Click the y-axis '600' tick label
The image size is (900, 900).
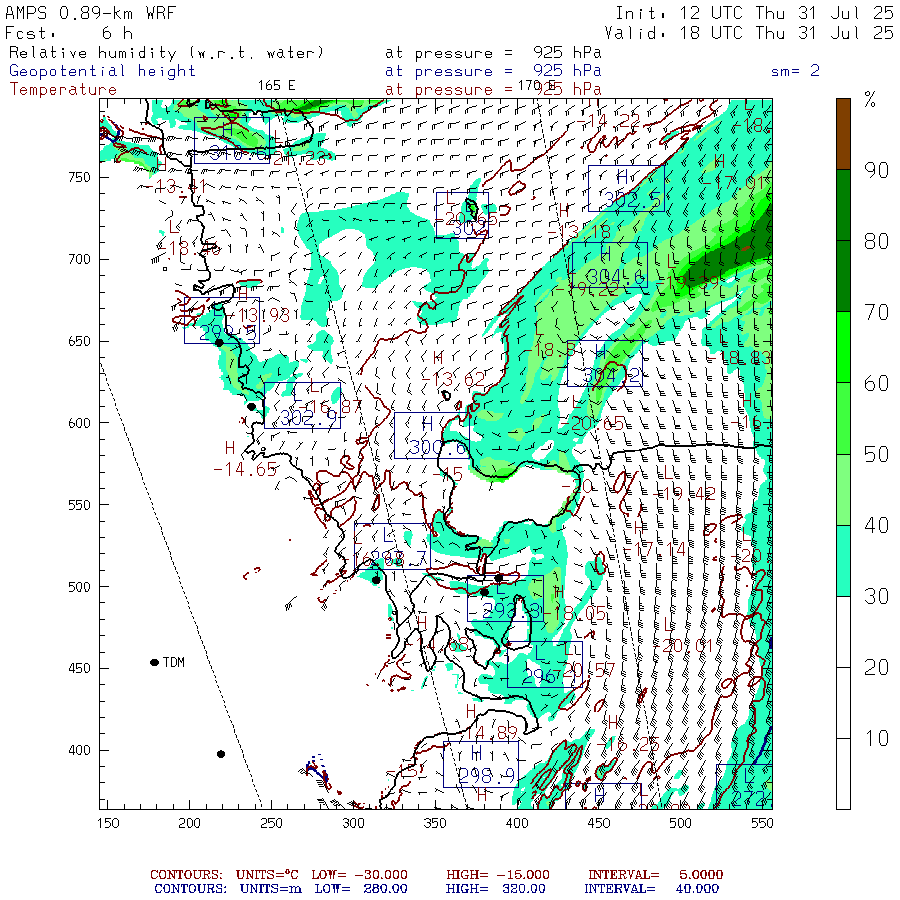(x=79, y=423)
